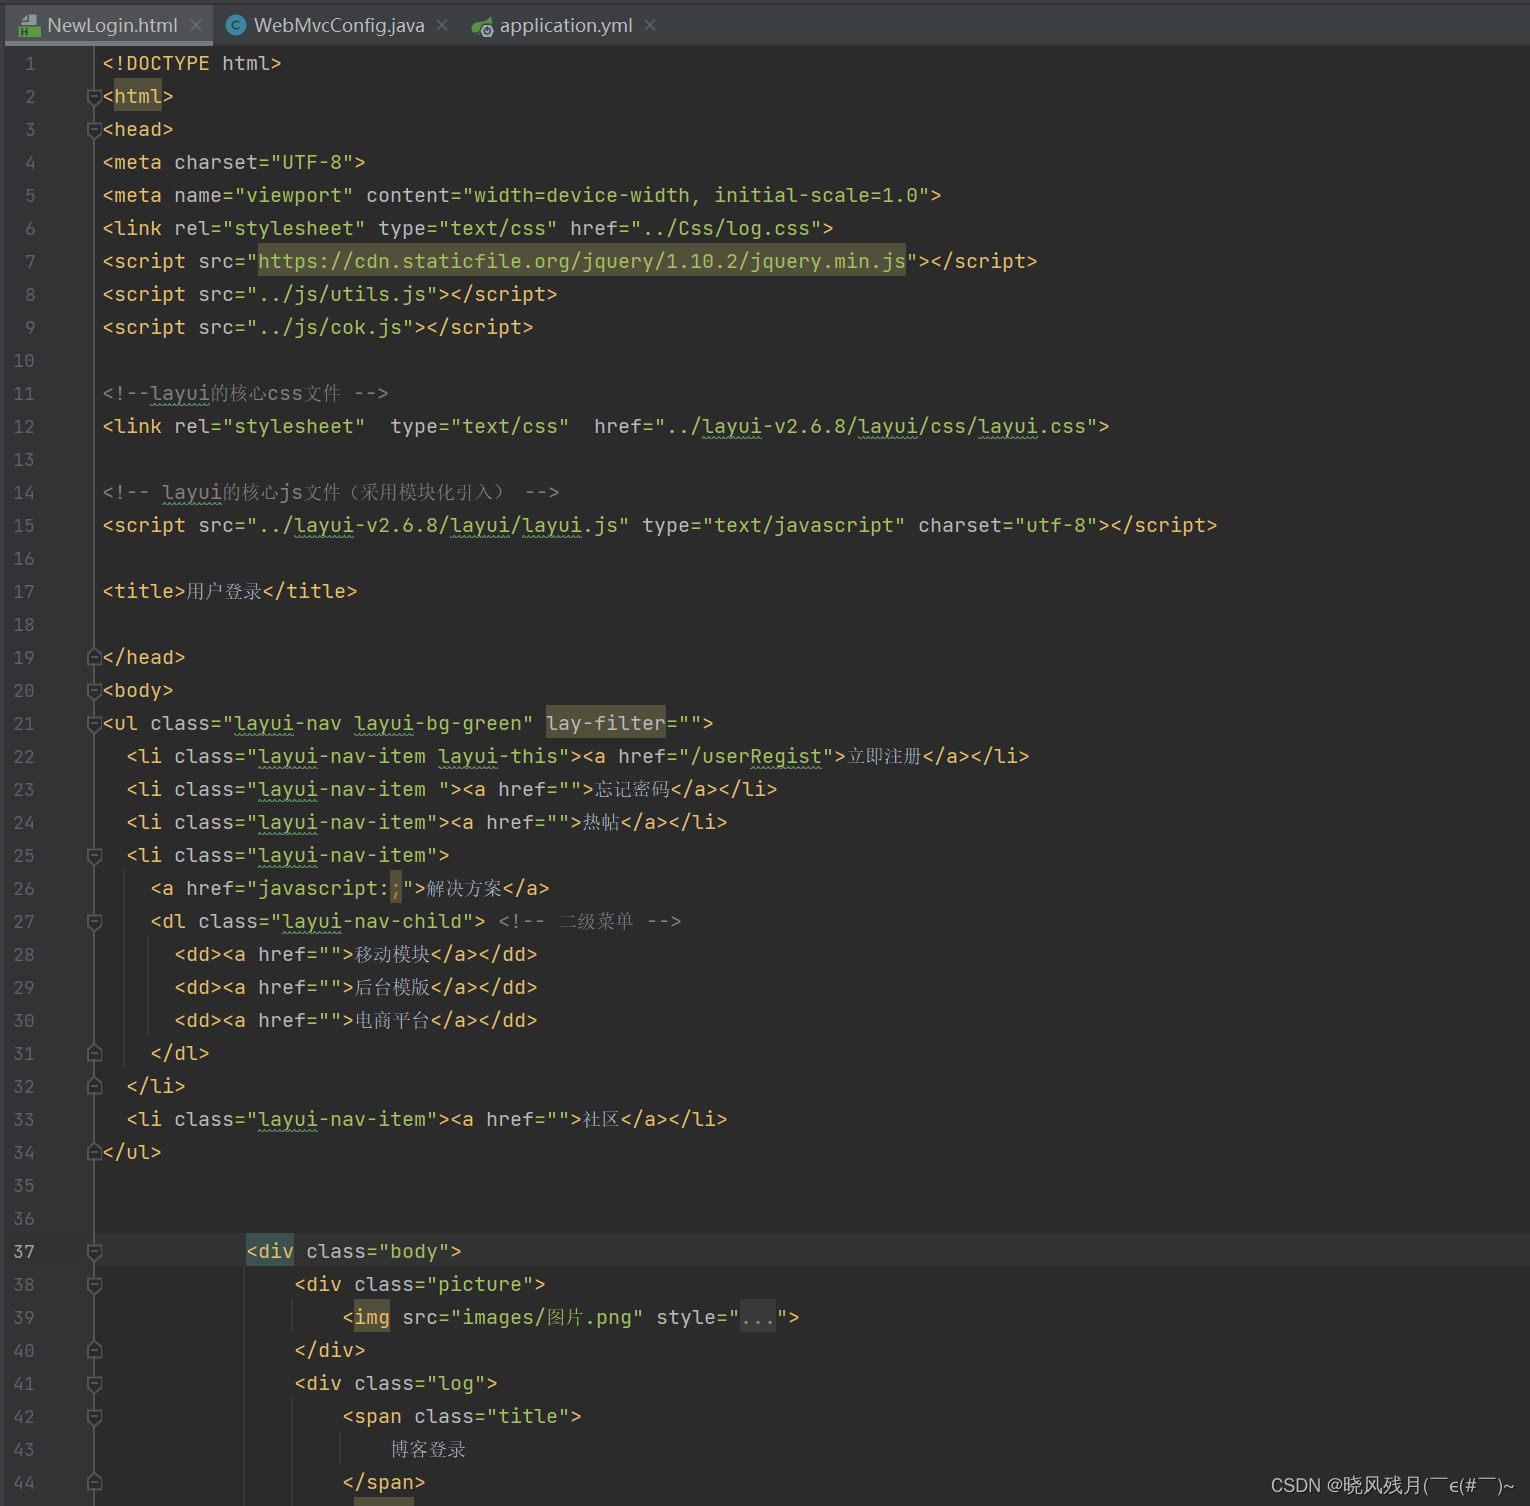
Task: Collapse the div class log fold line 41
Action: point(94,1384)
